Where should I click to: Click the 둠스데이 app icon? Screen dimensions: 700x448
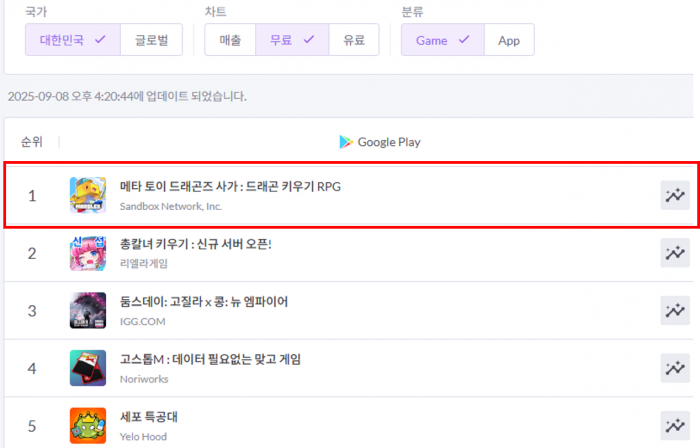(x=88, y=311)
